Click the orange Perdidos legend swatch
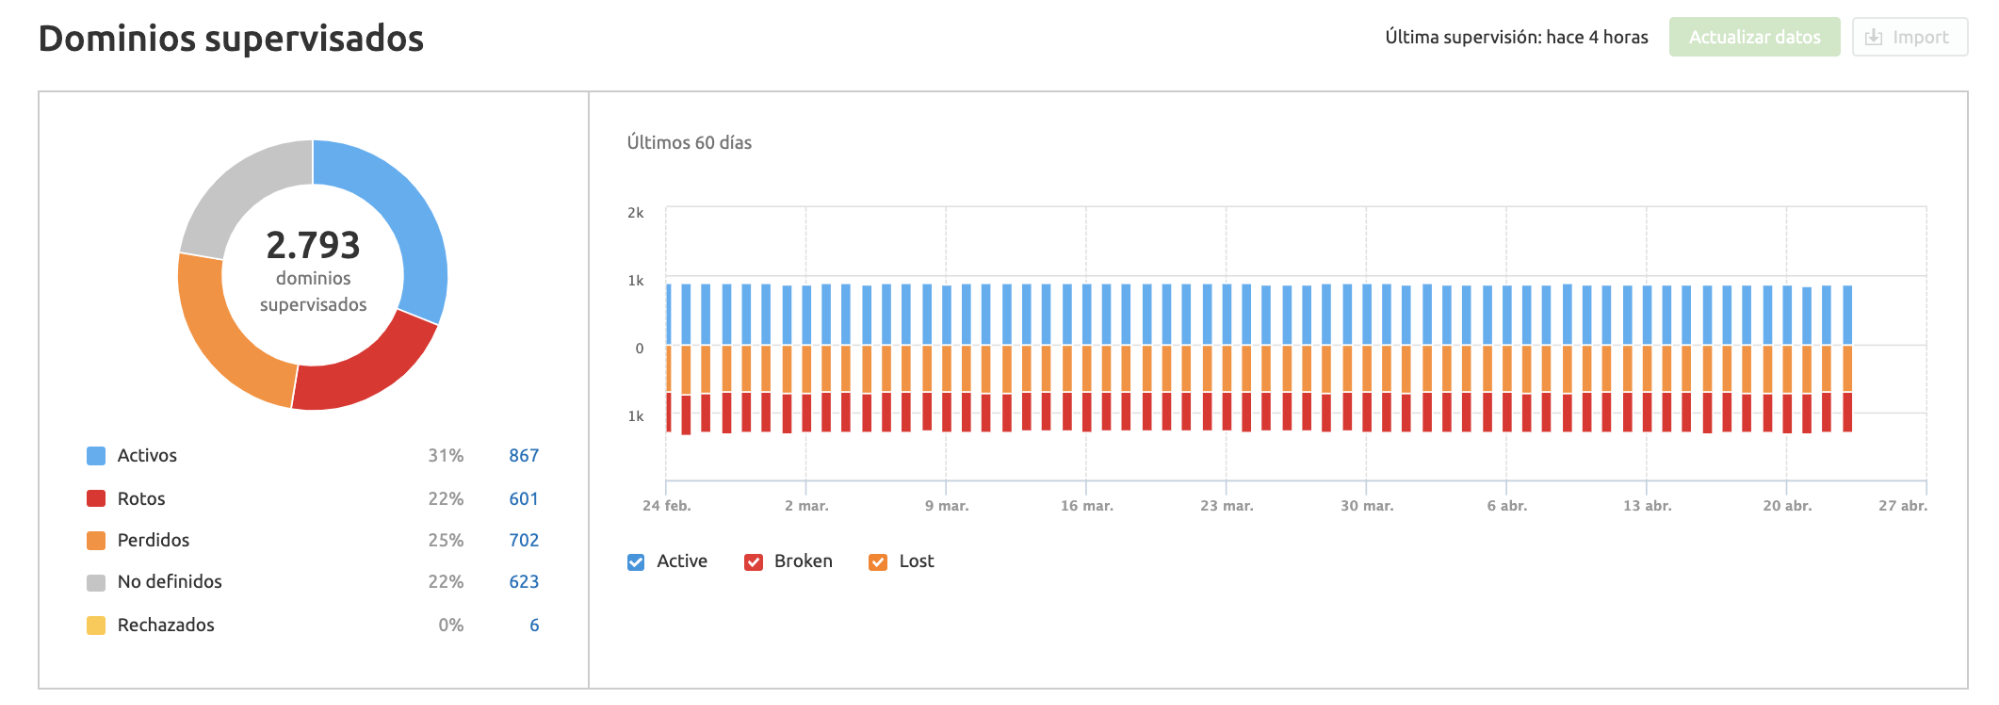 pyautogui.click(x=96, y=541)
